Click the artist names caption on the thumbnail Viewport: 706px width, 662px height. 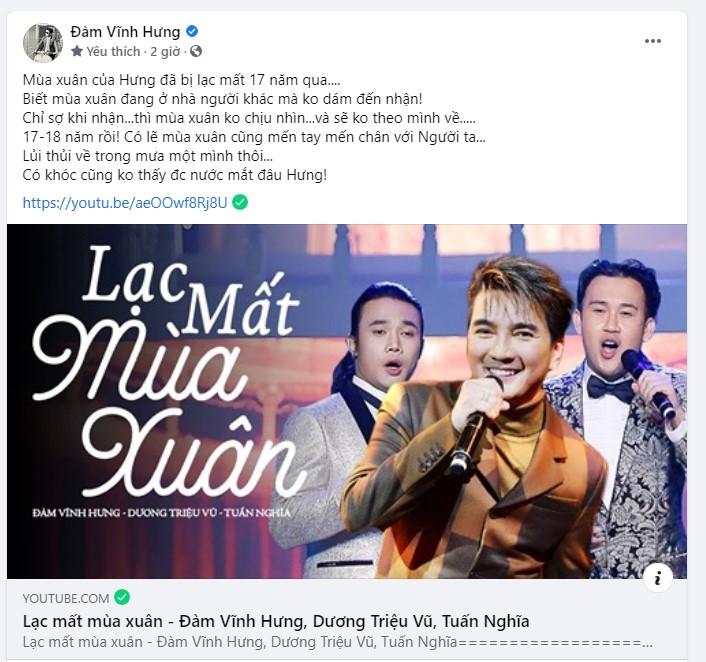point(161,512)
